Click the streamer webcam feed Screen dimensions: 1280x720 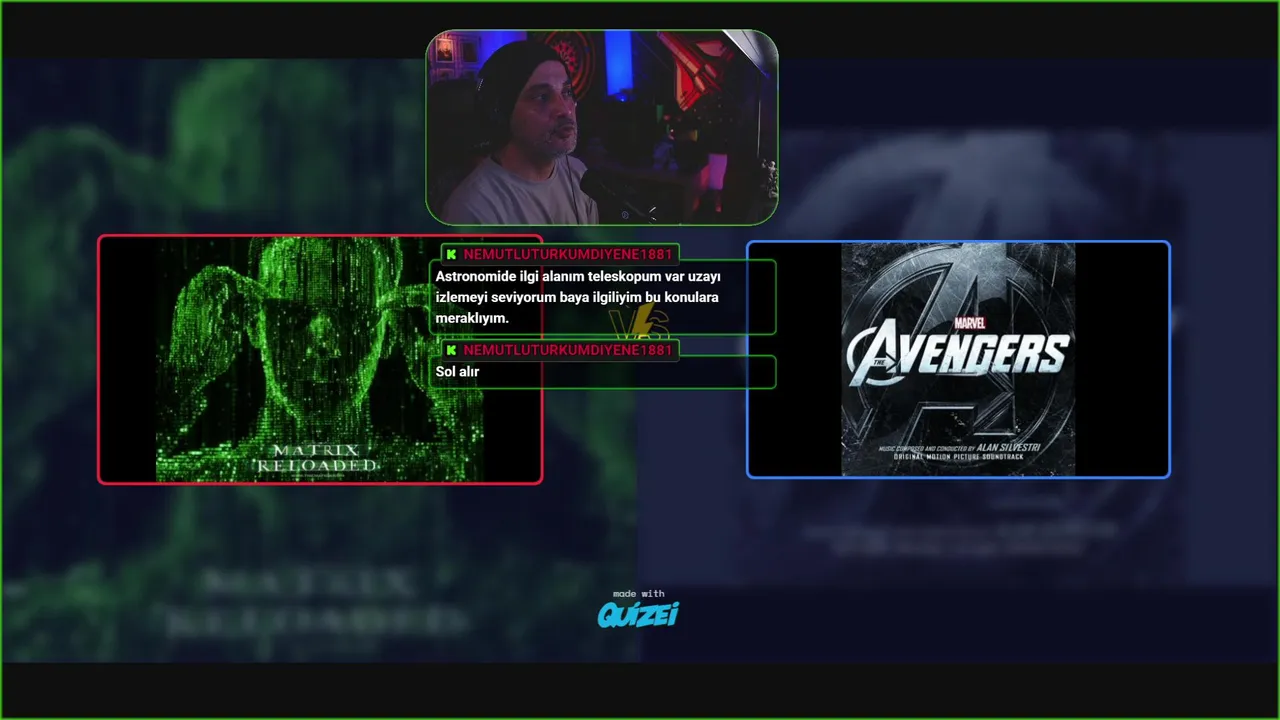[602, 127]
